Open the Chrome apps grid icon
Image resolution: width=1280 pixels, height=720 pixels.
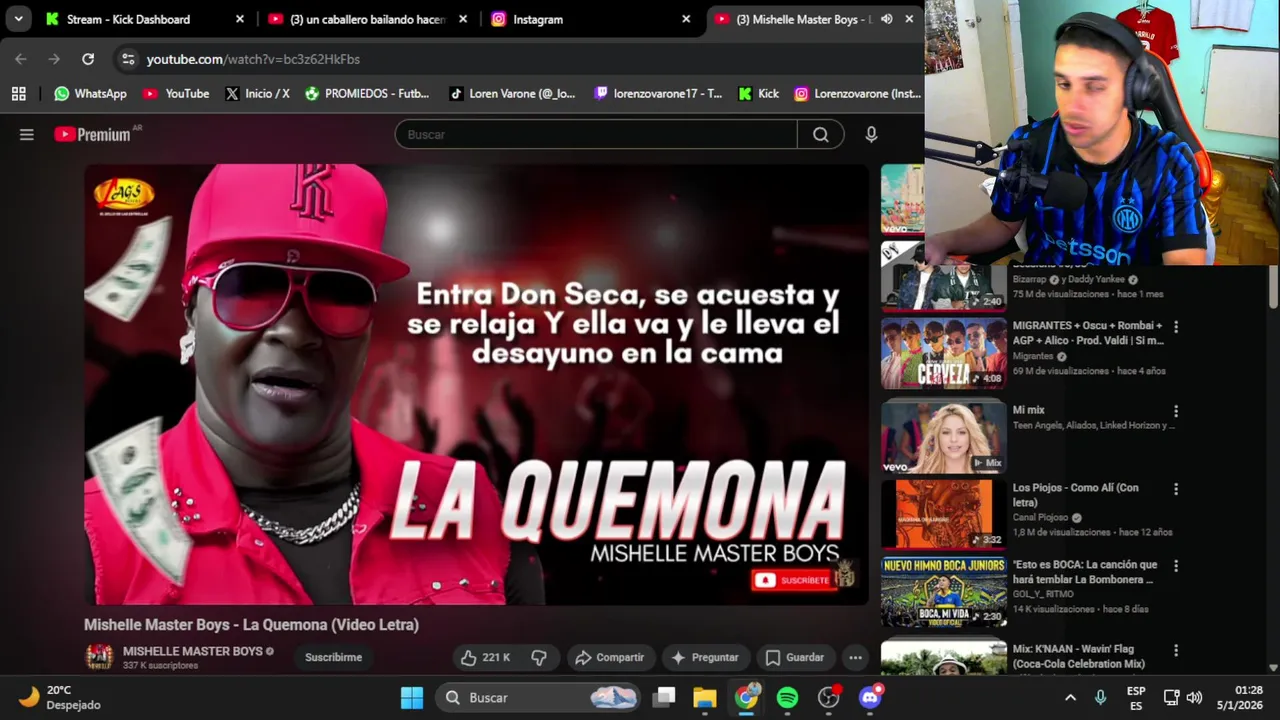pyautogui.click(x=18, y=93)
